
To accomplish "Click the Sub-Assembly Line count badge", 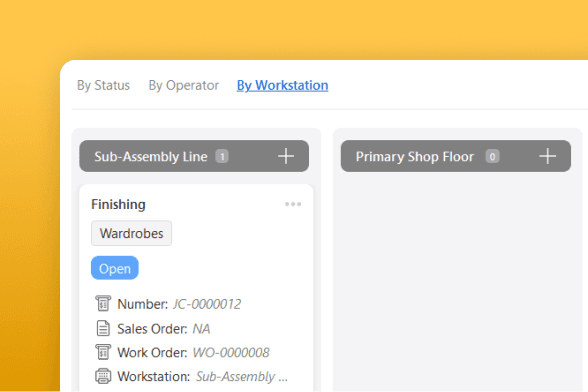I will [222, 156].
